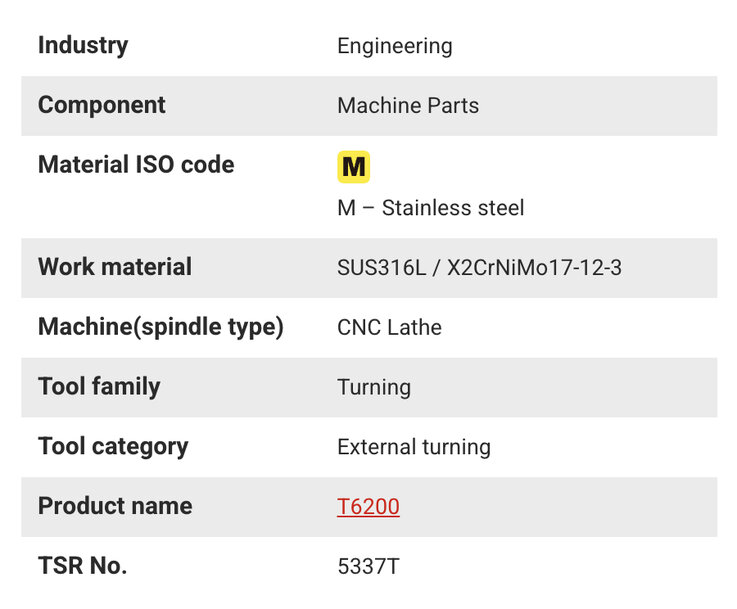Select the Engineering industry value
The image size is (737, 609).
click(394, 46)
